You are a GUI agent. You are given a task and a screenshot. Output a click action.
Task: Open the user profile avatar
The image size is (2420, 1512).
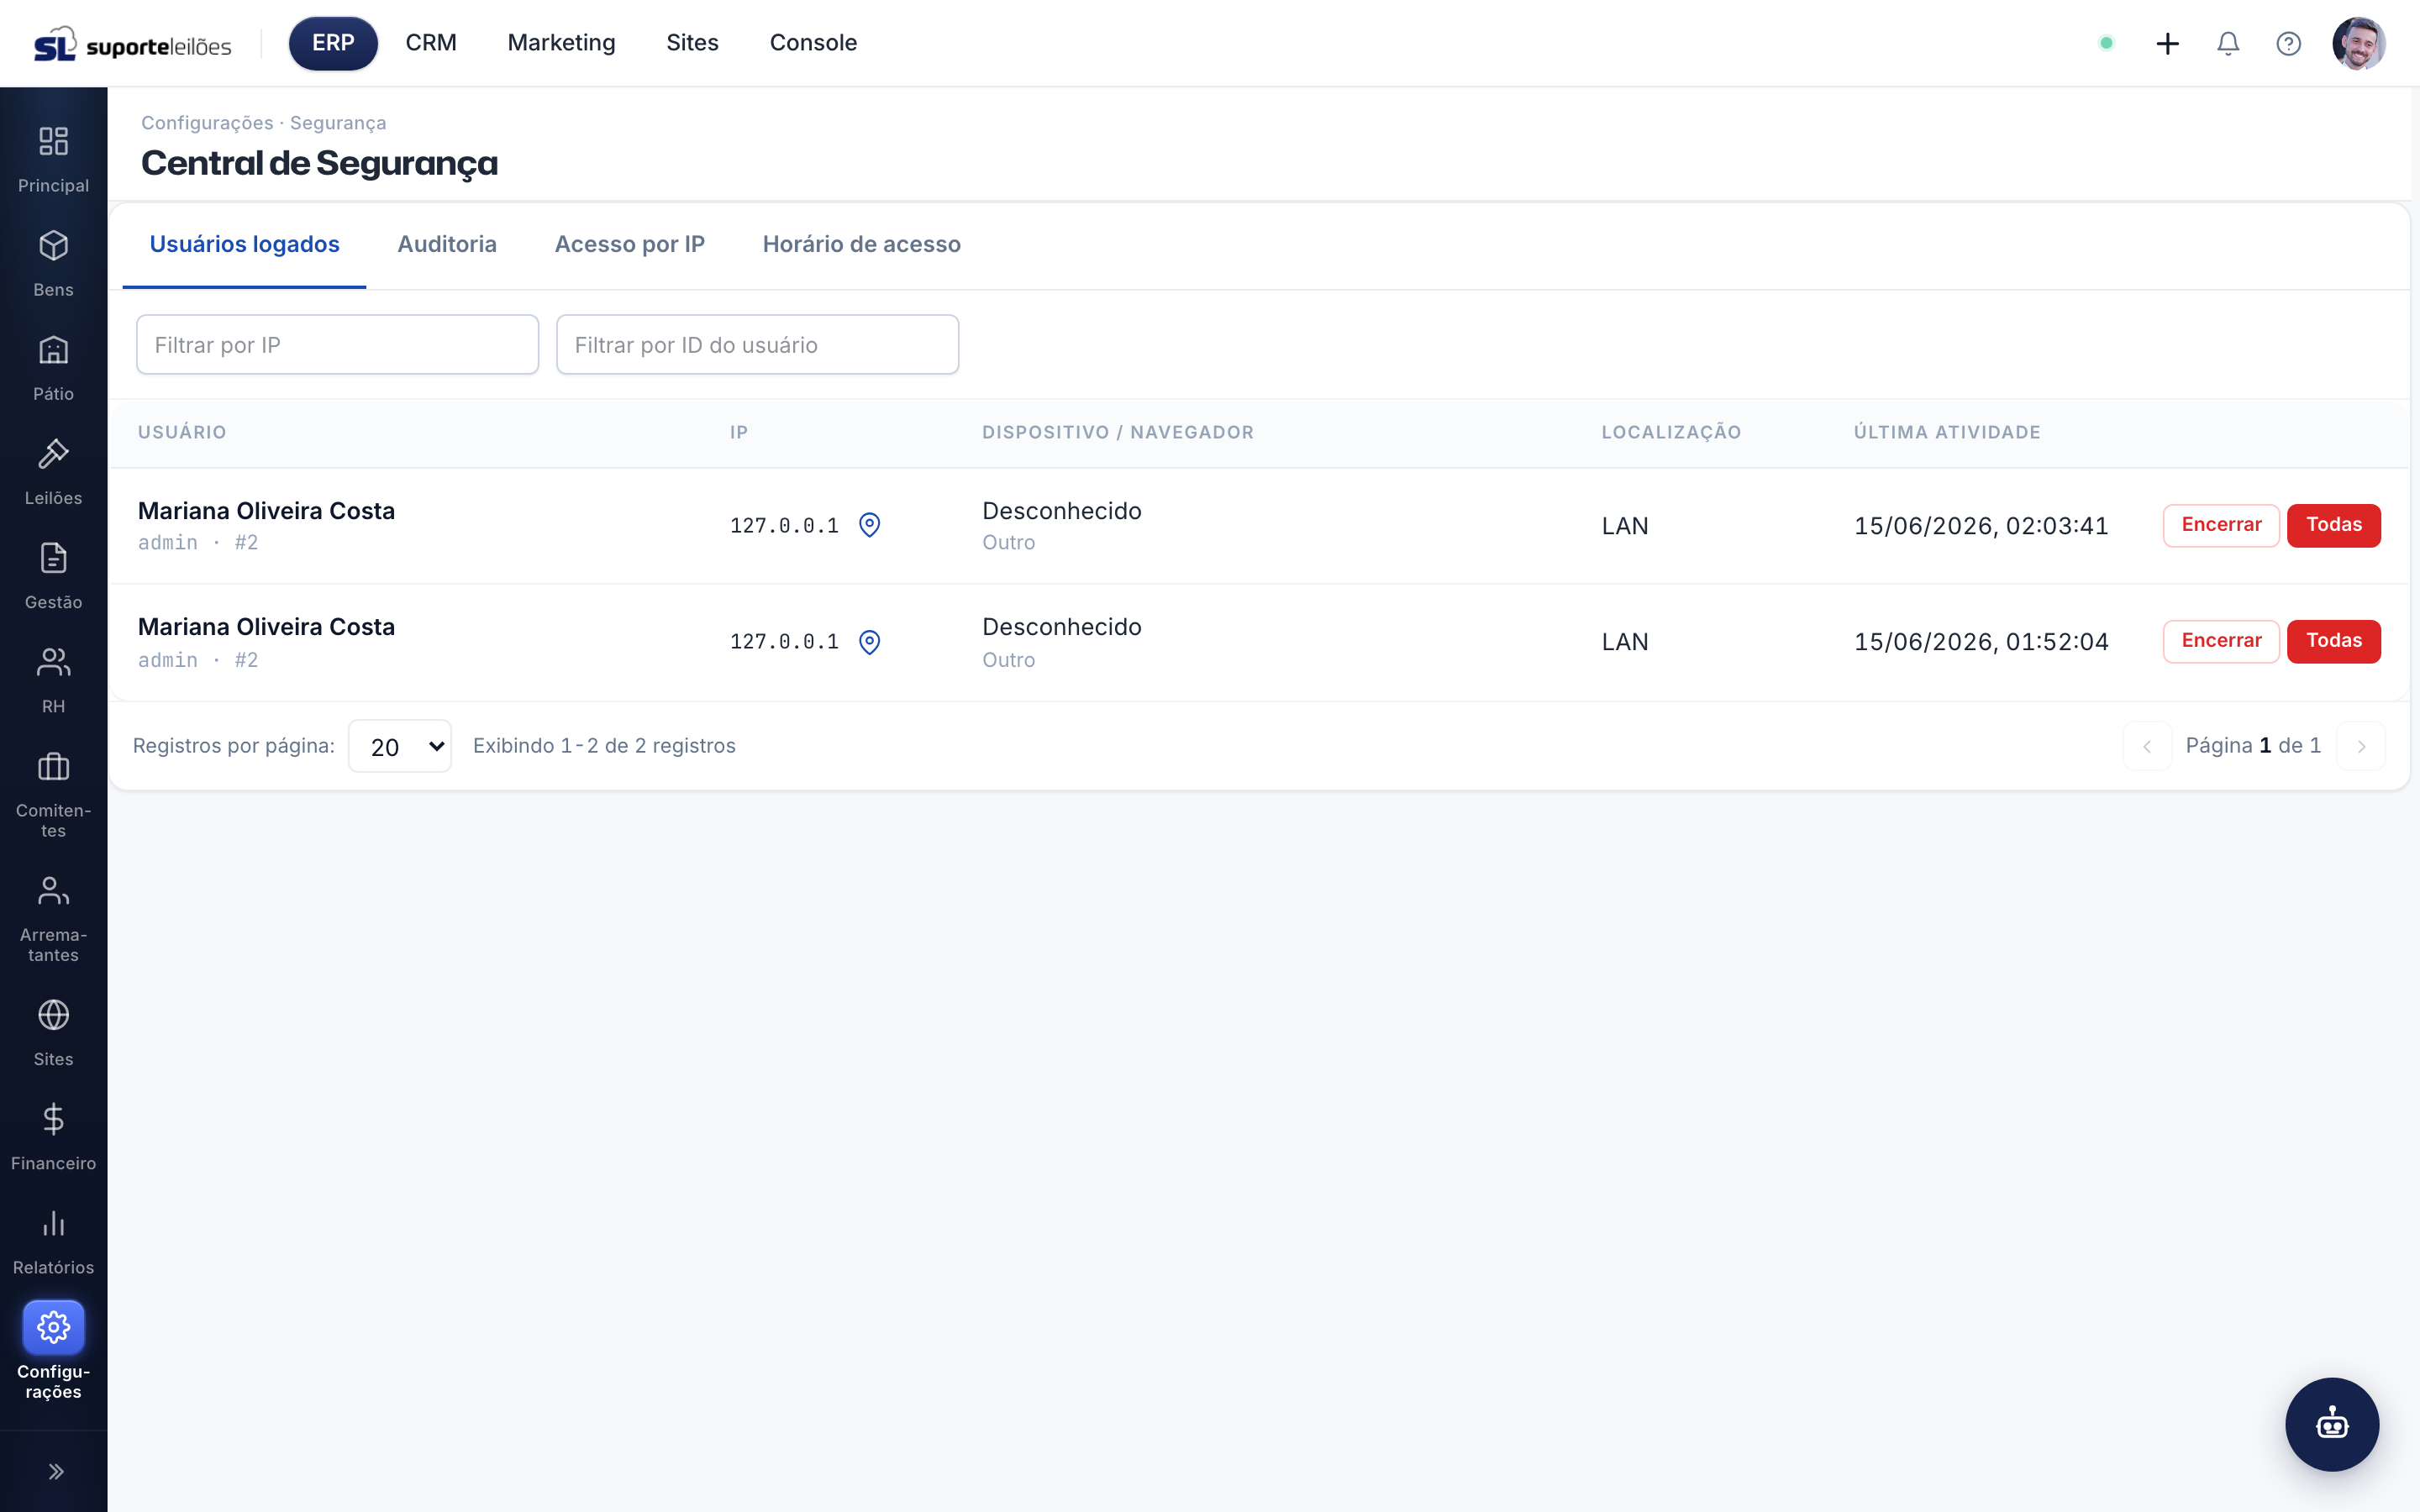pos(2358,43)
